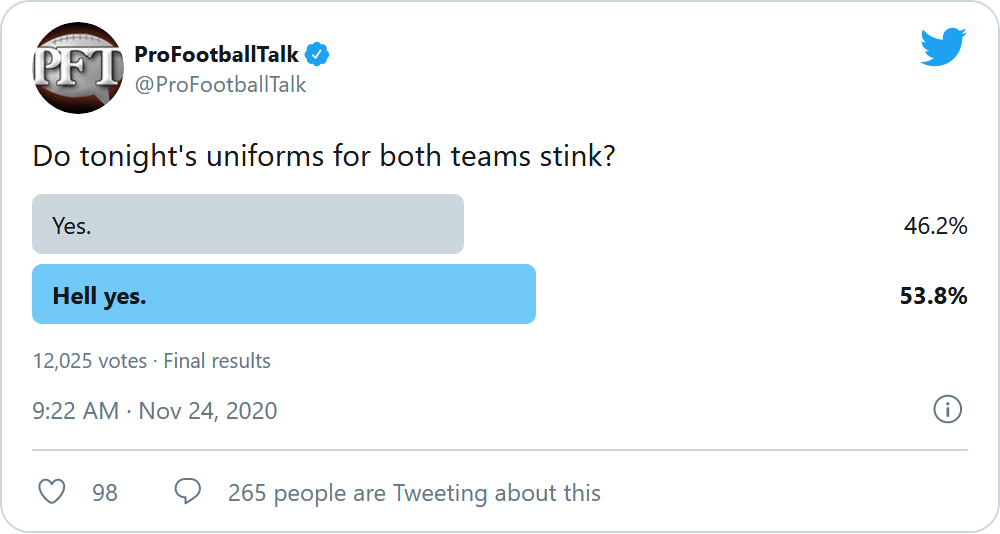The width and height of the screenshot is (1000, 534).
Task: Click the Twitter bird logo
Action: [943, 47]
